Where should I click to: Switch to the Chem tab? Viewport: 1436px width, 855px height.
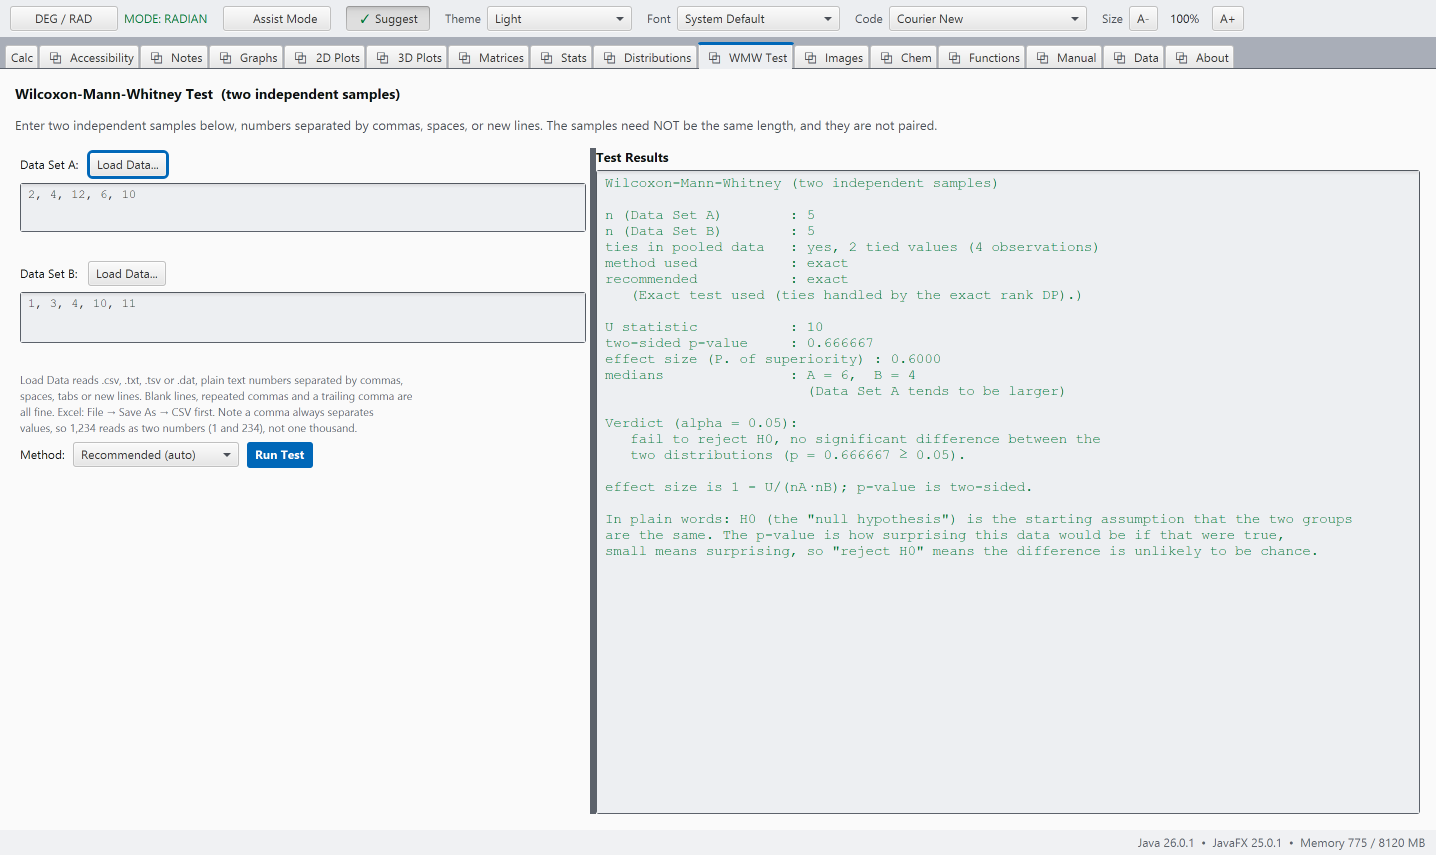[x=906, y=58]
